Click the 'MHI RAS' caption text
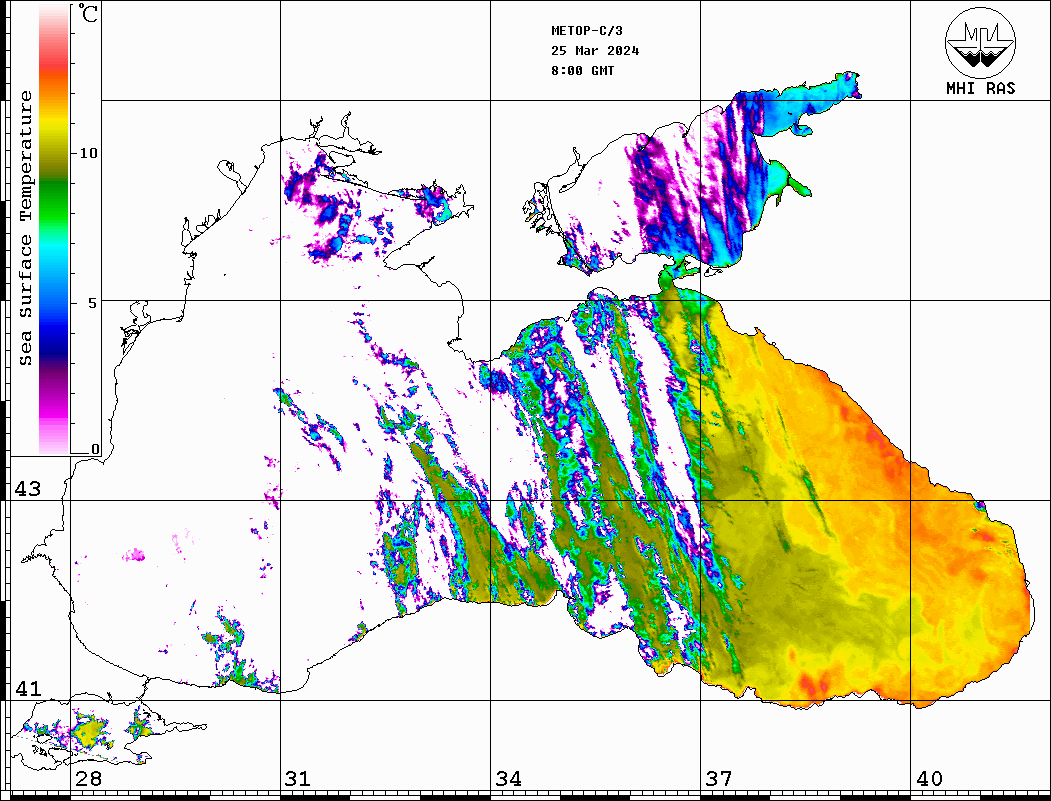Viewport: 1051px width, 801px height. click(981, 88)
